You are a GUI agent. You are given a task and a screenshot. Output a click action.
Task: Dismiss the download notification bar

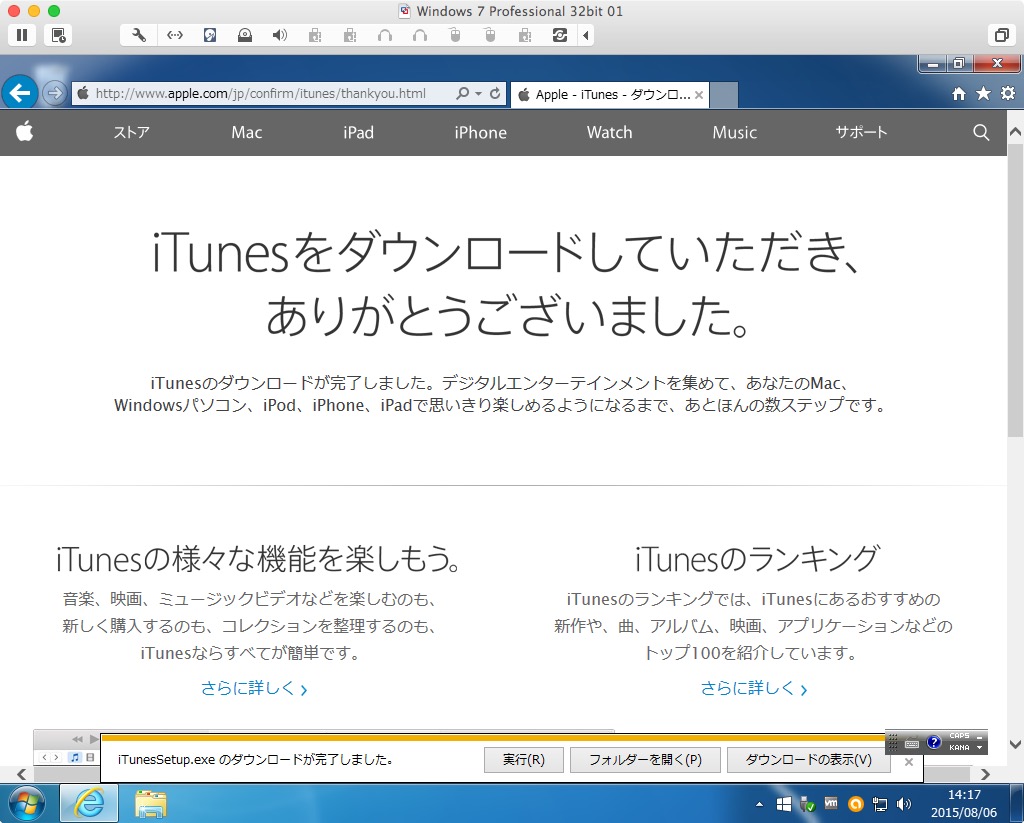(x=908, y=762)
